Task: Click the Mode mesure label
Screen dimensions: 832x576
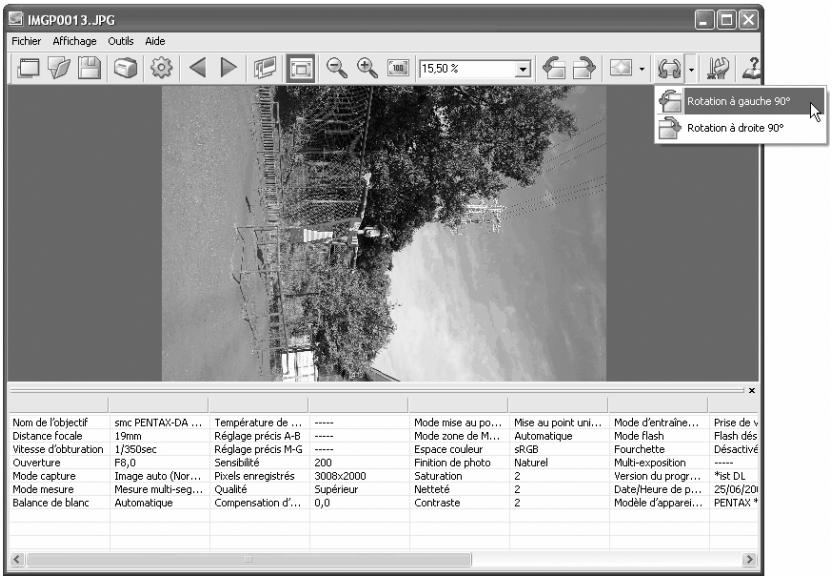Action: 43,489
